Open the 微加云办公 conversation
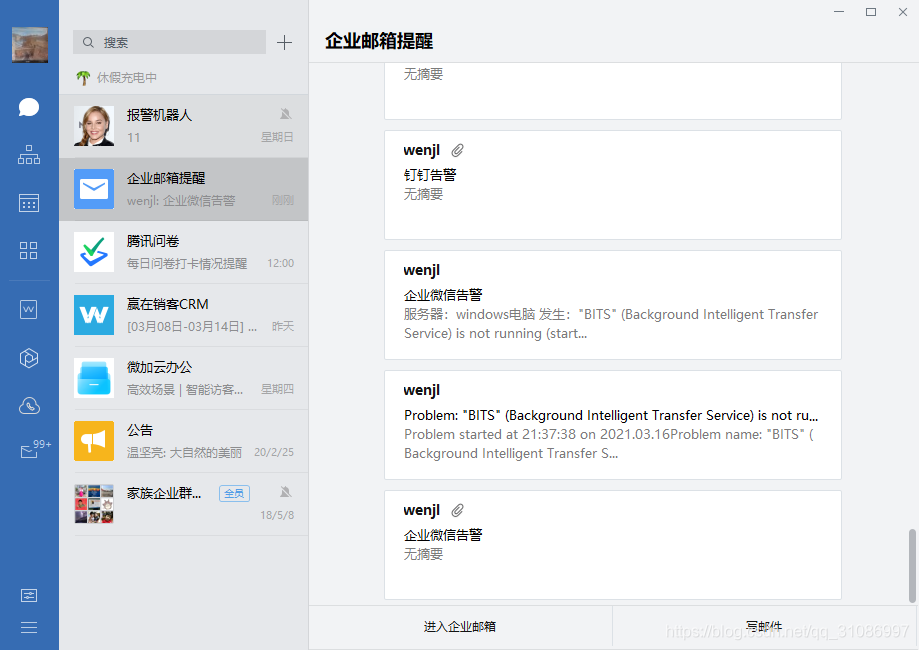This screenshot has height=650, width=919. click(183, 378)
